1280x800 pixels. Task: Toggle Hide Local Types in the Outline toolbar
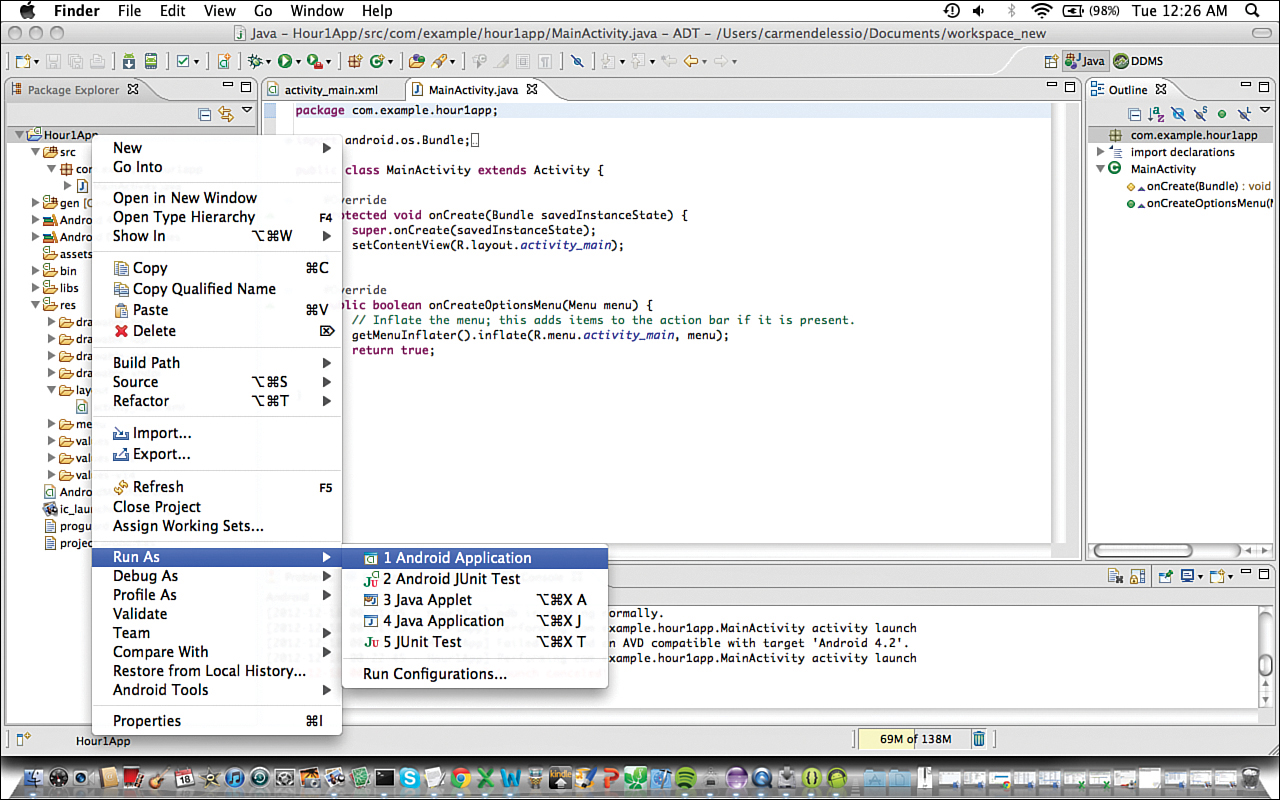tap(1243, 114)
